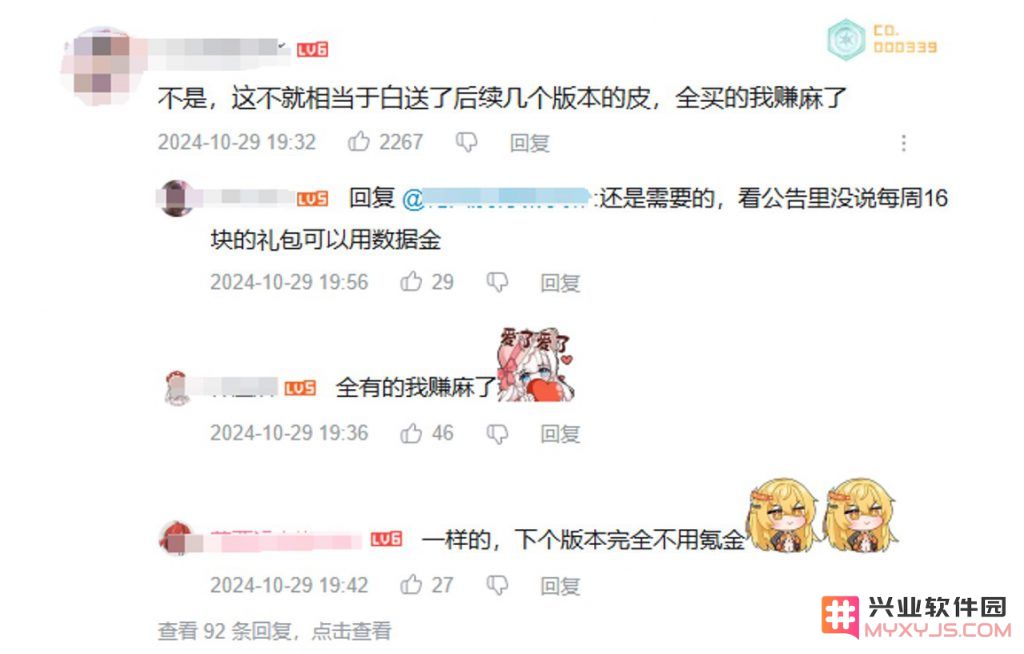Click the CO. 000339 collectible badge
The height and width of the screenshot is (654, 1024).
[882, 39]
